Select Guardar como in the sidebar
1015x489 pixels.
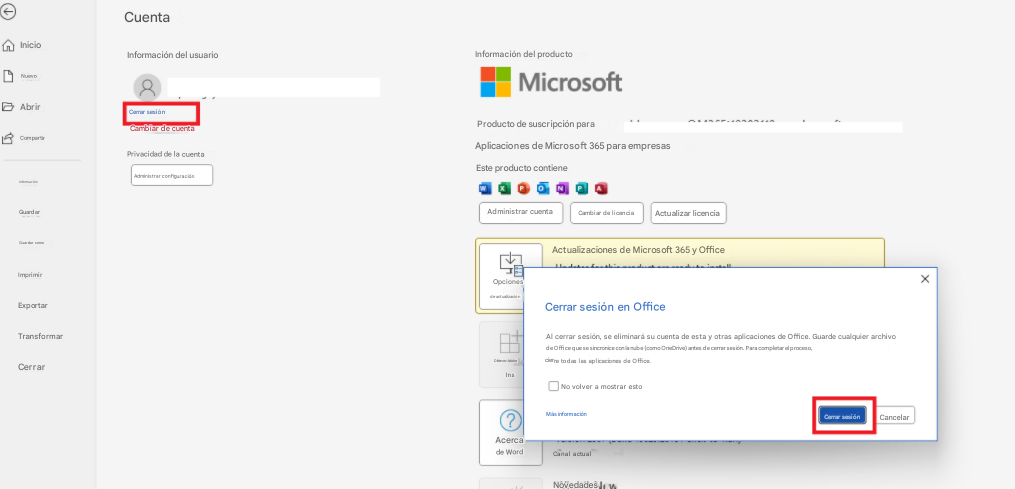click(x=32, y=243)
